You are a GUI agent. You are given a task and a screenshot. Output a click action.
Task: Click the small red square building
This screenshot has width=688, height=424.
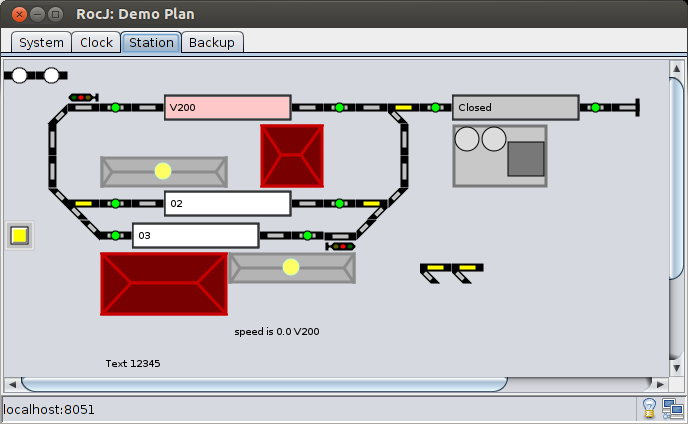pyautogui.click(x=291, y=155)
